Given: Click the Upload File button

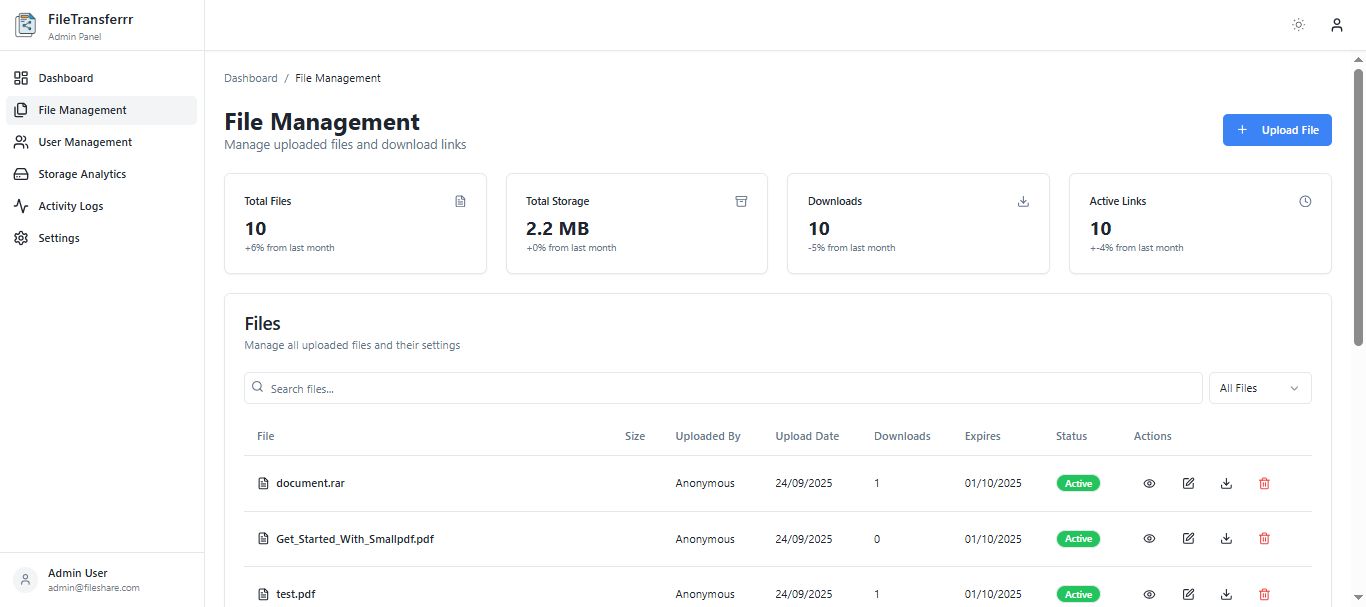Looking at the screenshot, I should coord(1276,130).
